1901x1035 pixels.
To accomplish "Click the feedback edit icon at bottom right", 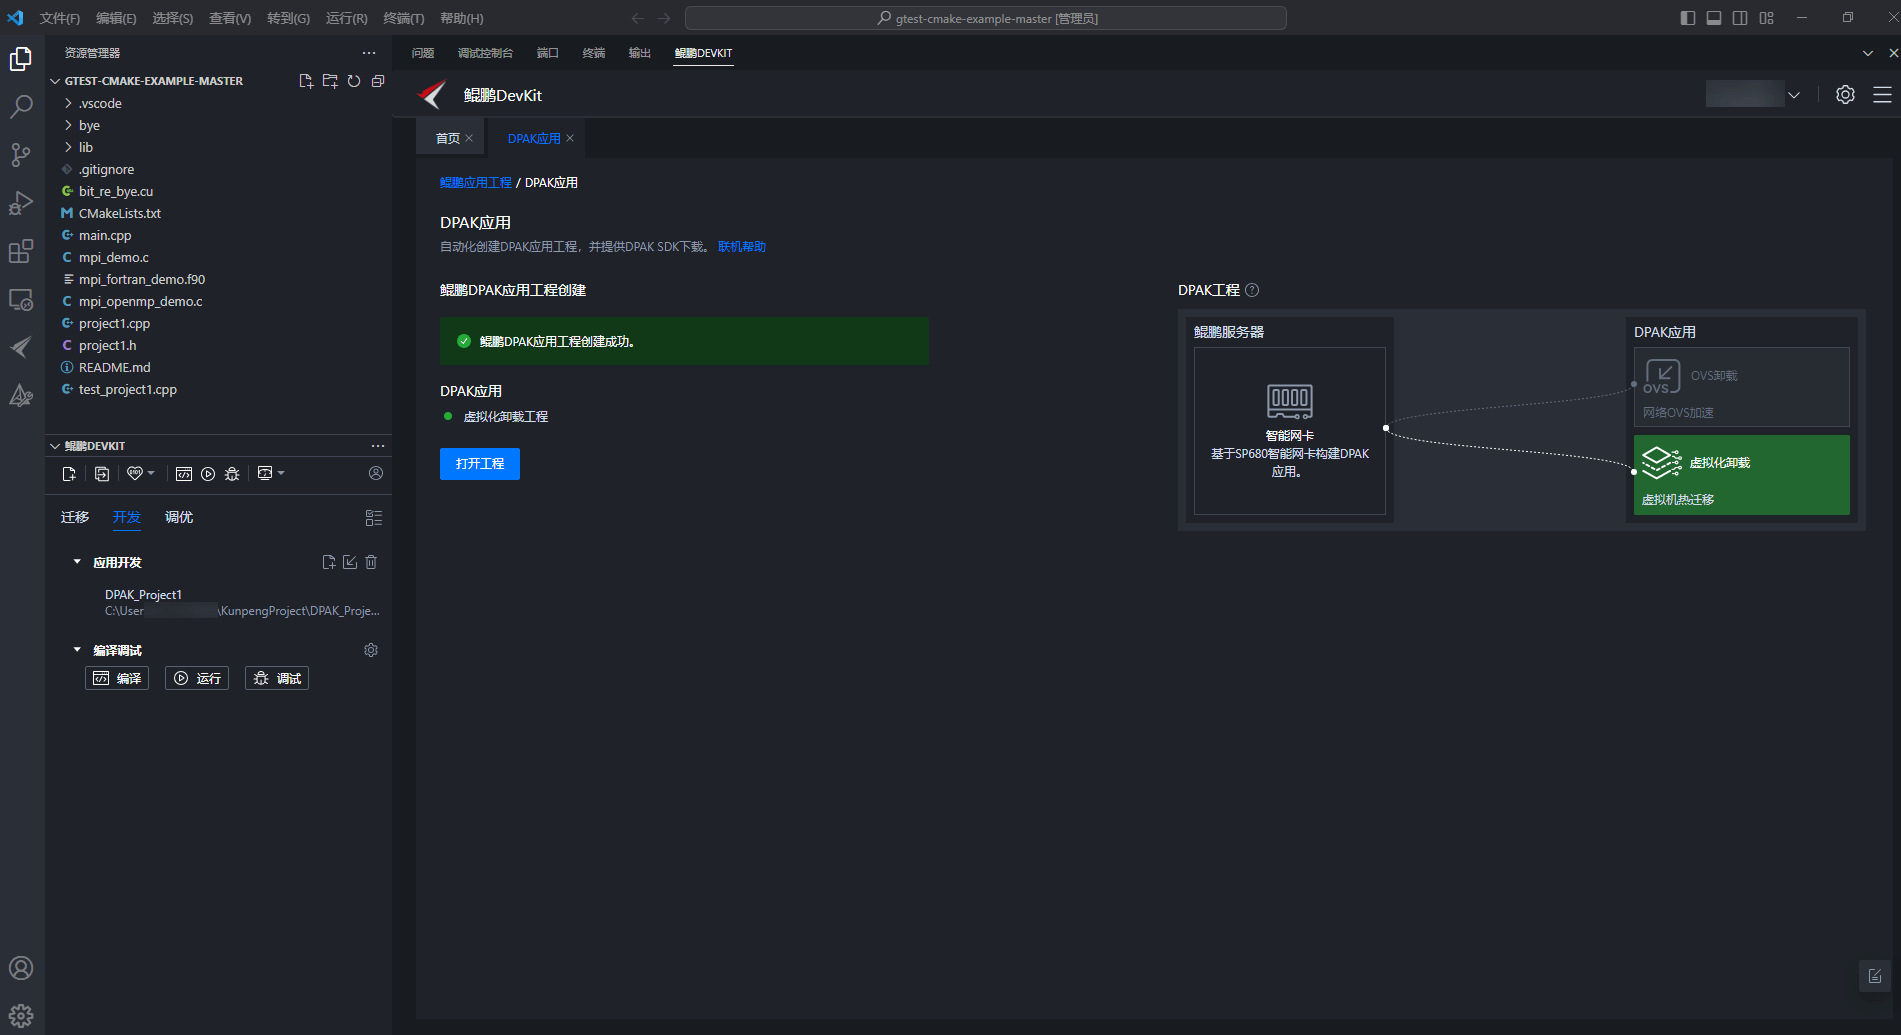I will pos(1875,976).
